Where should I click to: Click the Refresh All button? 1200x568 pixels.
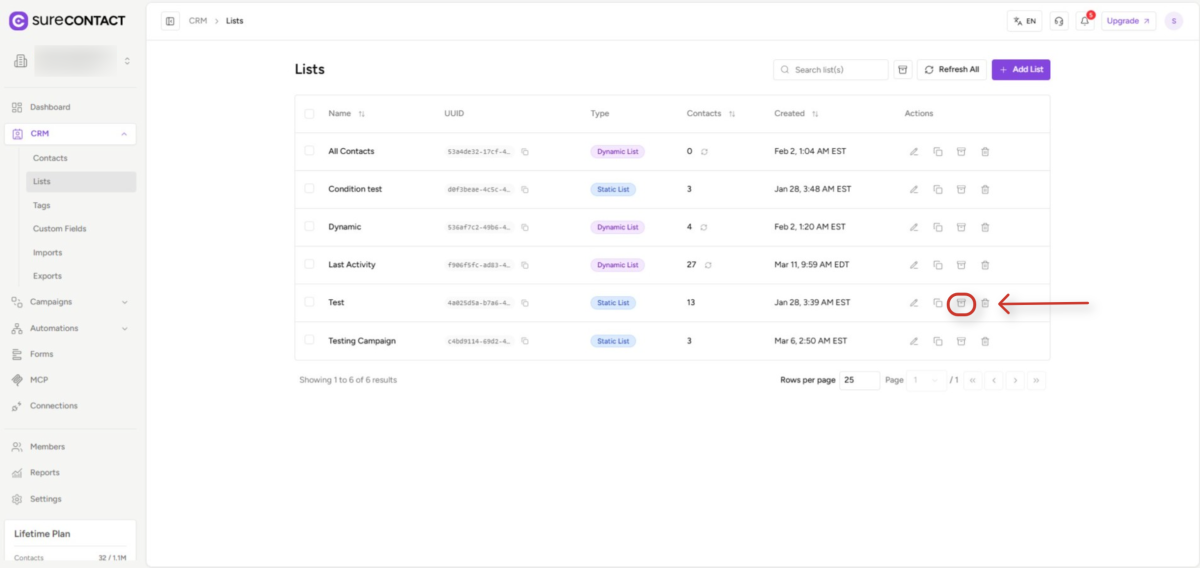click(x=952, y=70)
